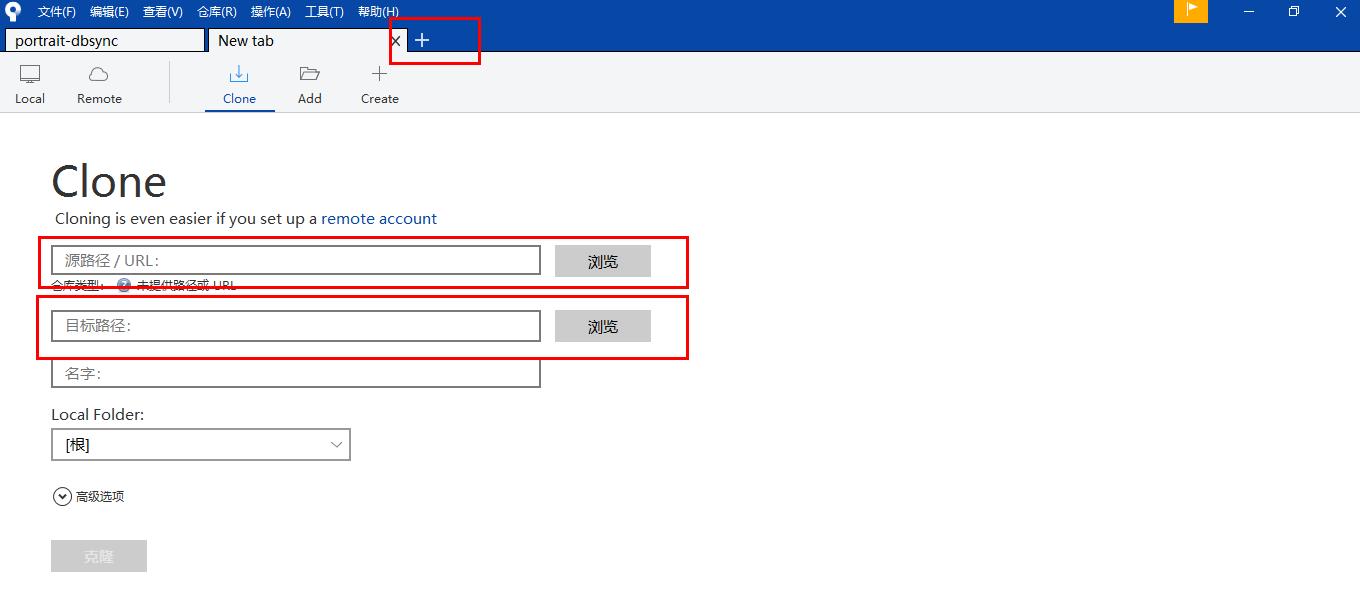
Task: Minimize the Sourcetree window
Action: (1250, 11)
